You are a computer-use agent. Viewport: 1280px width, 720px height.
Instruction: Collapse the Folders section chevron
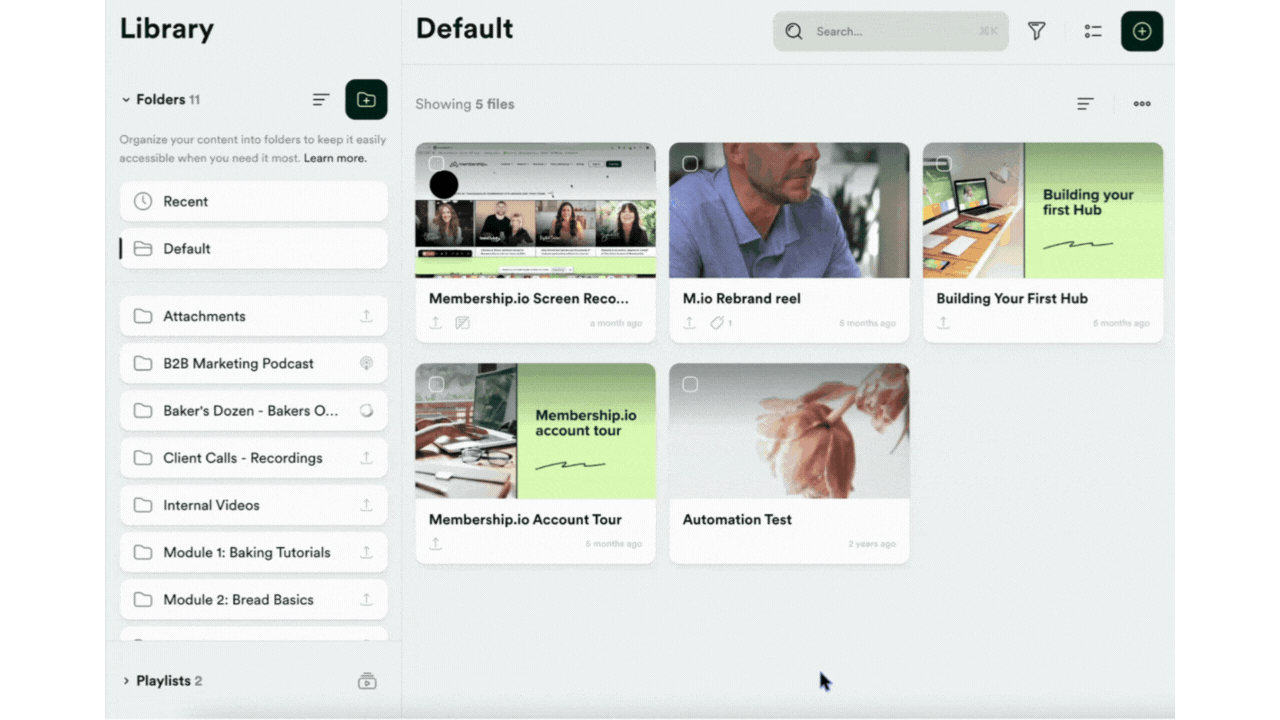(x=126, y=100)
